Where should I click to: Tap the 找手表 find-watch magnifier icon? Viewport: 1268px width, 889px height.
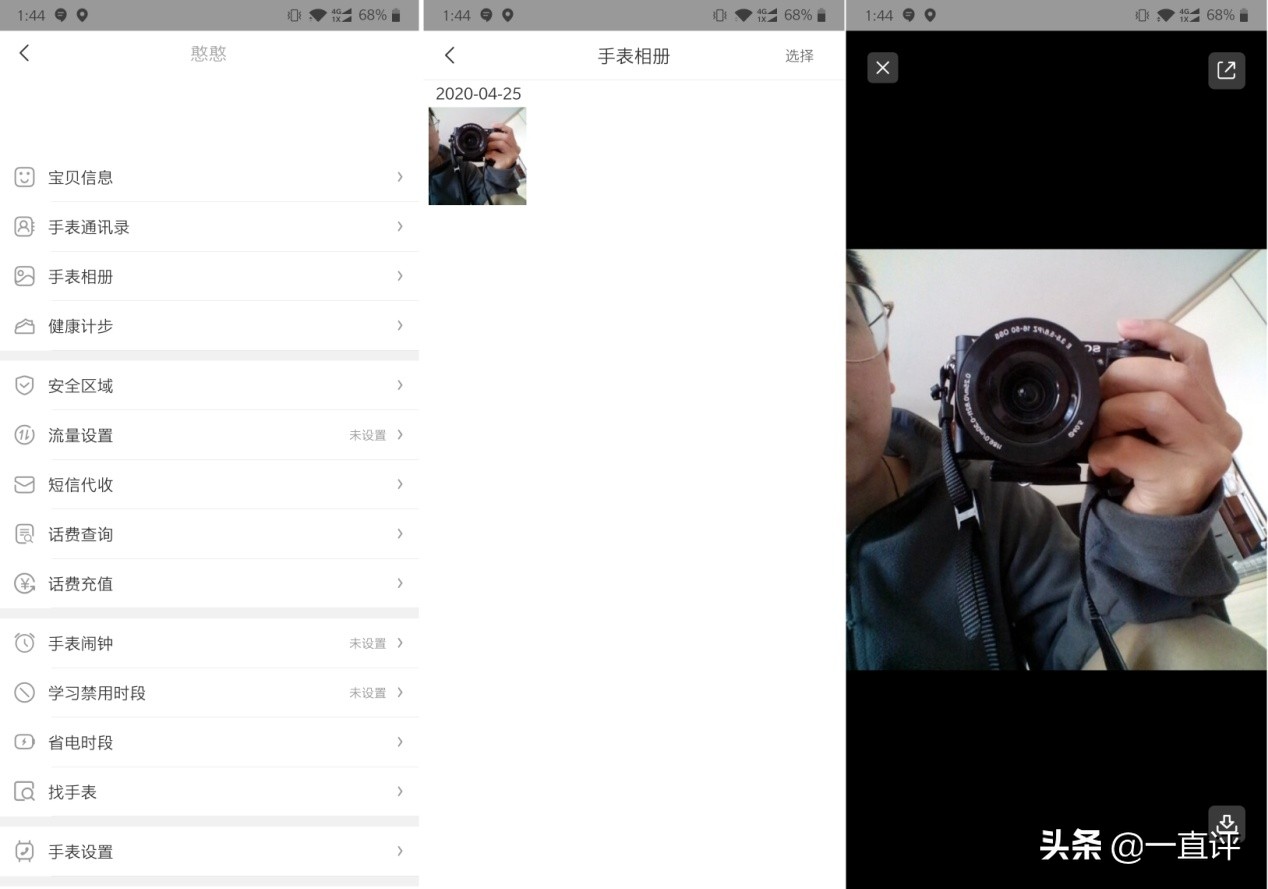(x=24, y=791)
